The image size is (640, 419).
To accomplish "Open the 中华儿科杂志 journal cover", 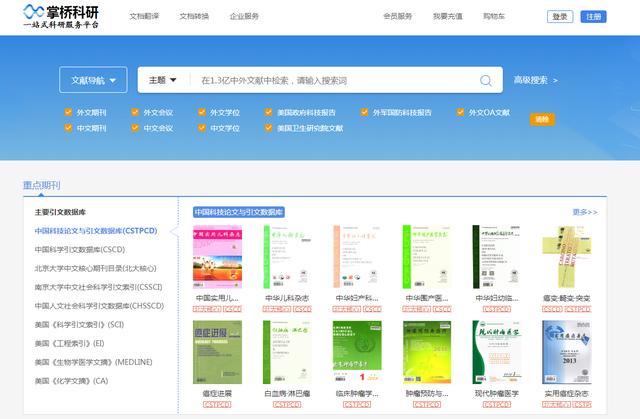I will coord(287,257).
